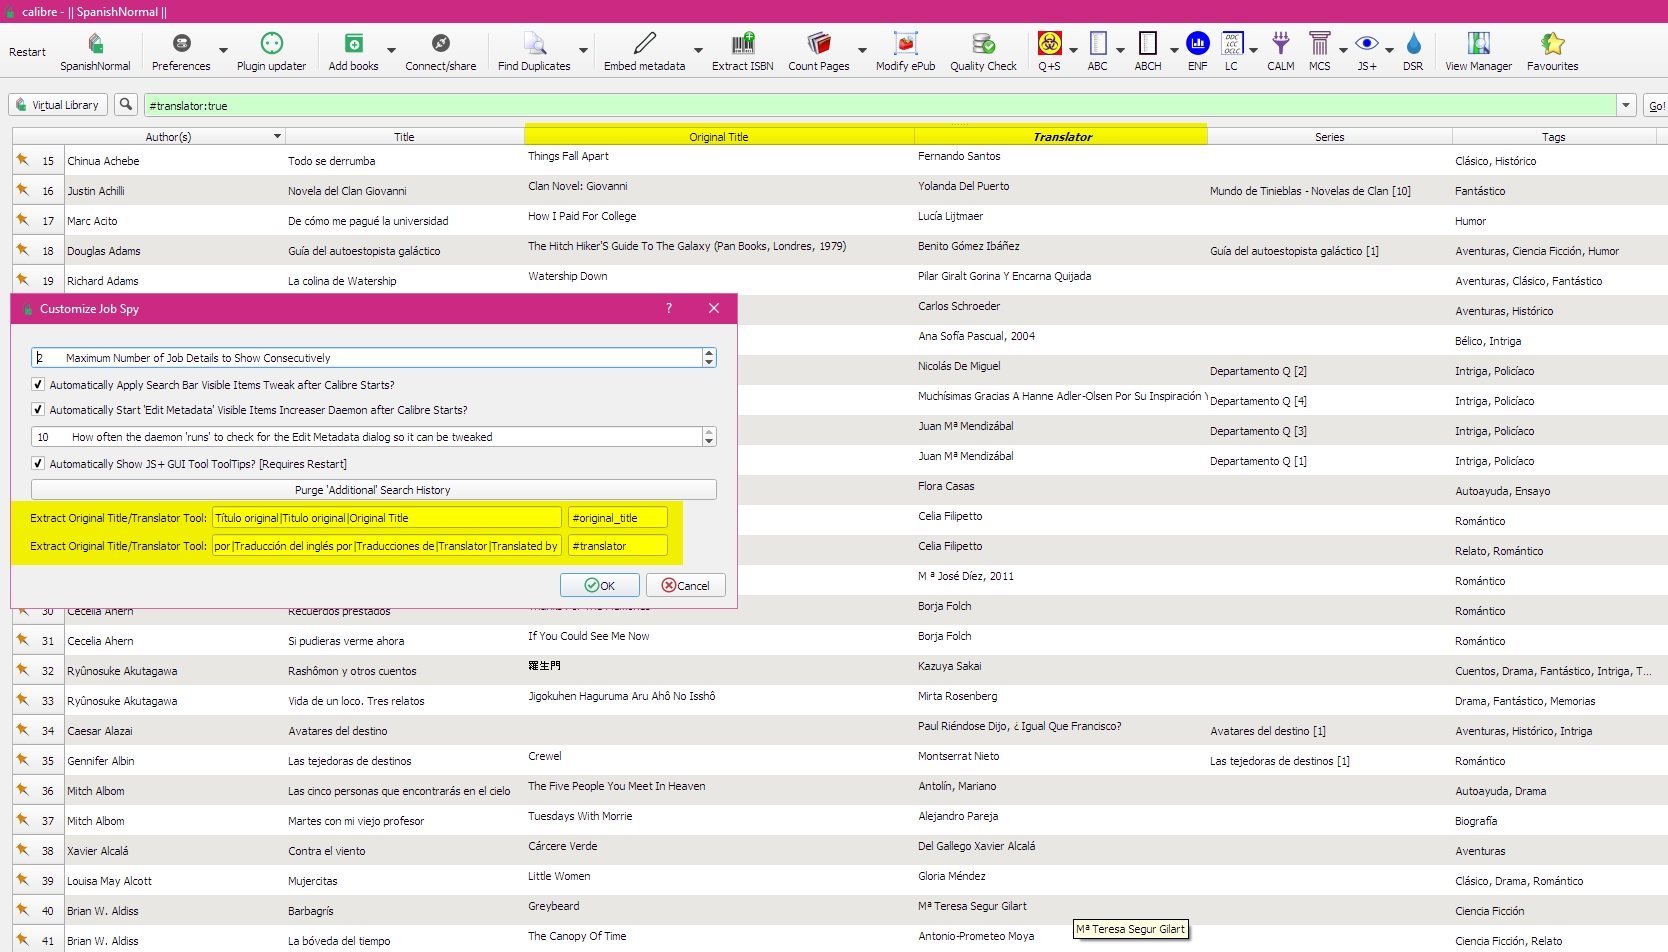Click the Add books icon
This screenshot has width=1668, height=952.
pyautogui.click(x=353, y=44)
